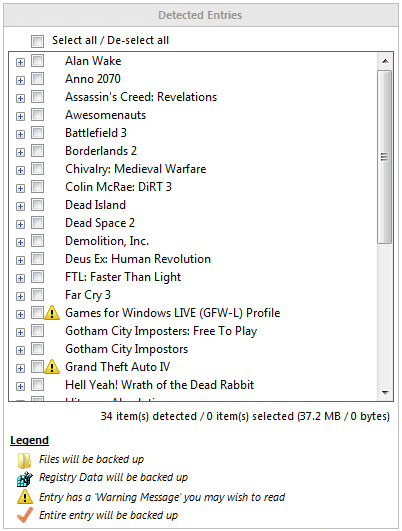Click 'Entire entry will be backed up' text
Viewport: 402px width, 531px height.
tap(108, 515)
